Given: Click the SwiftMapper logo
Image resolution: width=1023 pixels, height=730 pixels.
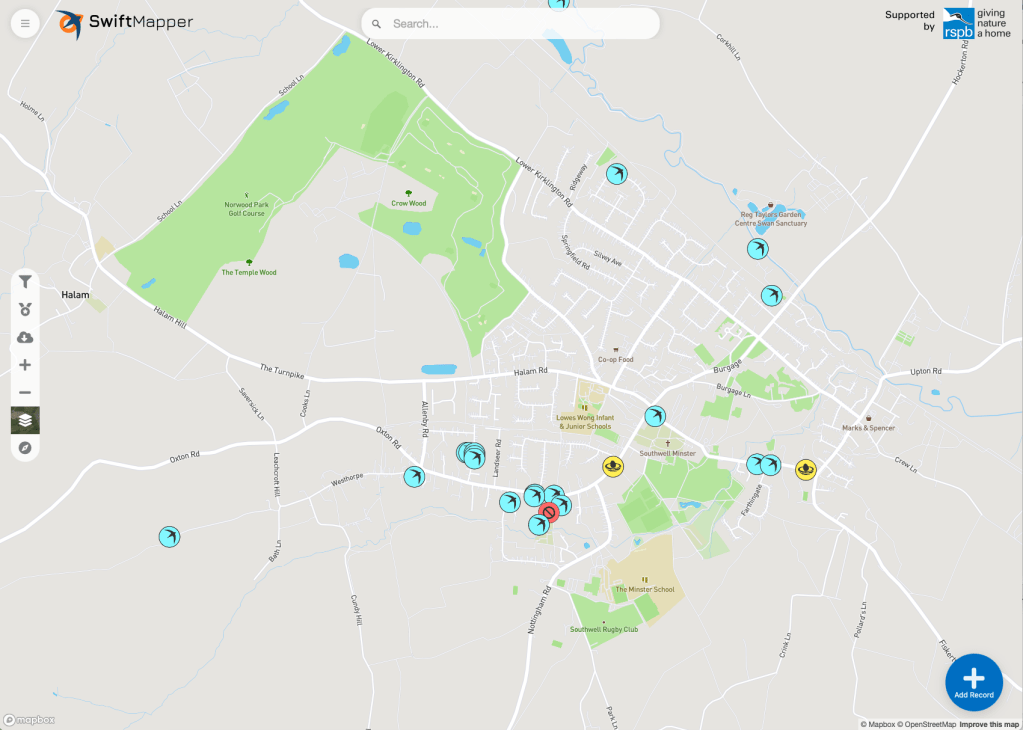Looking at the screenshot, I should pyautogui.click(x=125, y=23).
